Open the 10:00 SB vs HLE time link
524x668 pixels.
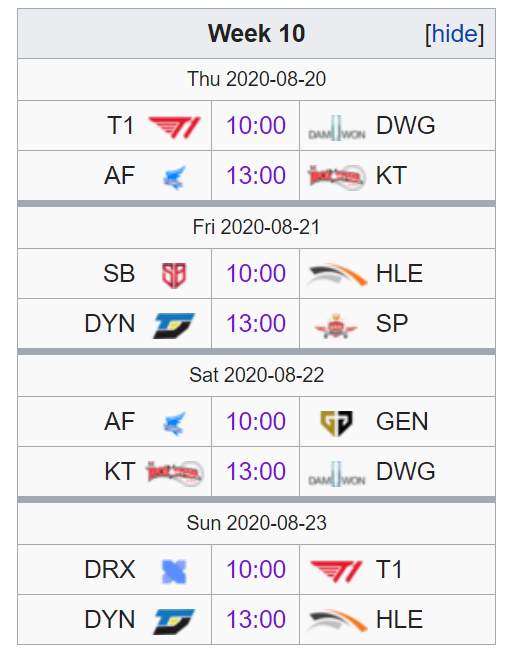[x=256, y=274]
